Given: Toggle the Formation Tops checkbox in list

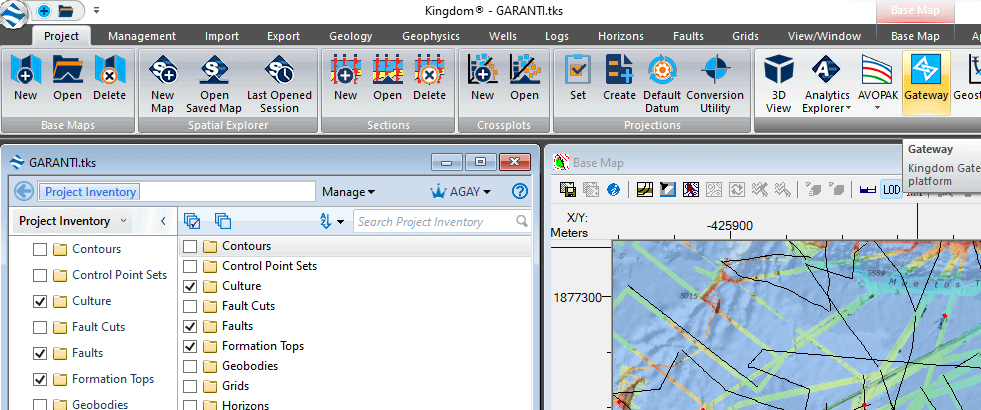Looking at the screenshot, I should pos(190,346).
